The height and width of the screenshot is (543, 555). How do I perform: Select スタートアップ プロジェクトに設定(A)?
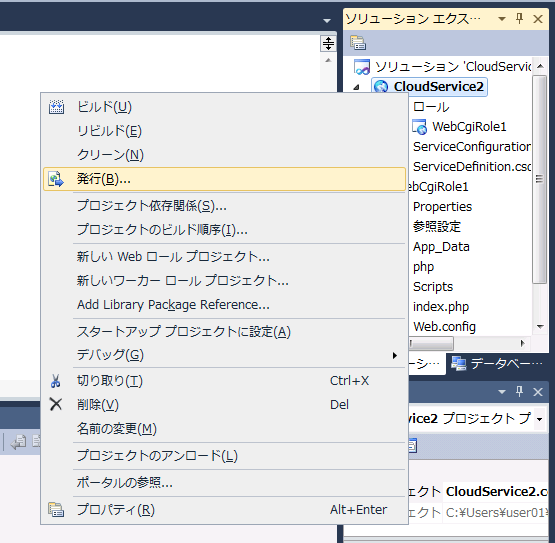tap(224, 332)
